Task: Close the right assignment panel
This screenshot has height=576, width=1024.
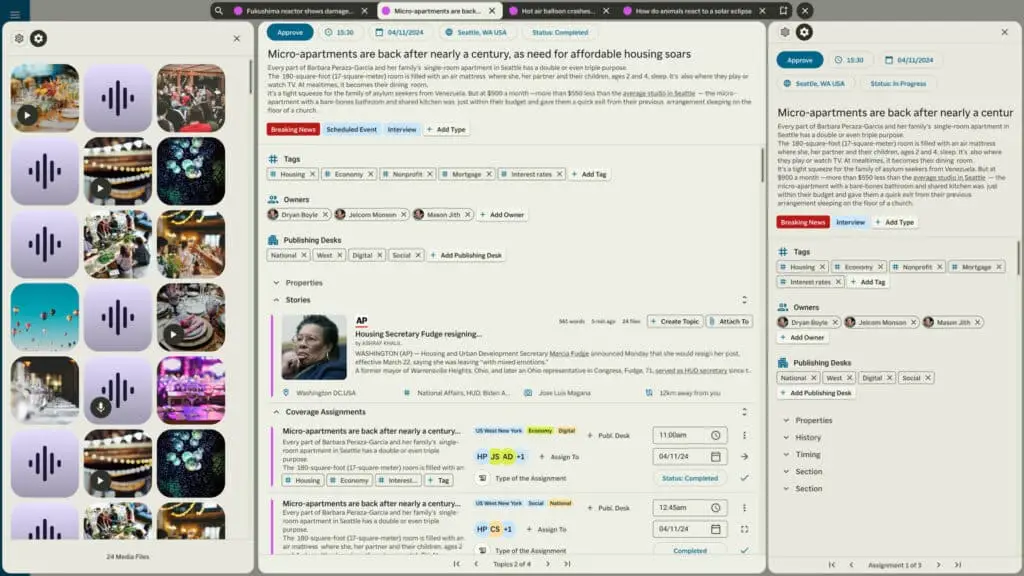Action: 1004,32
